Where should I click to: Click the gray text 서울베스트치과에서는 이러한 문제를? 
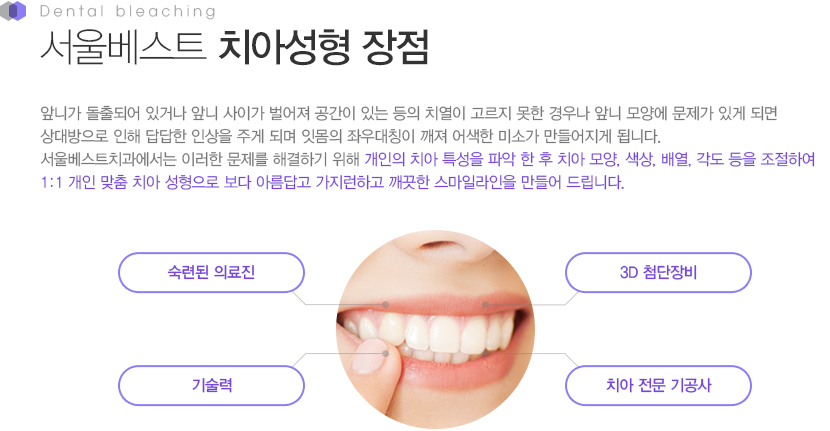pyautogui.click(x=200, y=159)
